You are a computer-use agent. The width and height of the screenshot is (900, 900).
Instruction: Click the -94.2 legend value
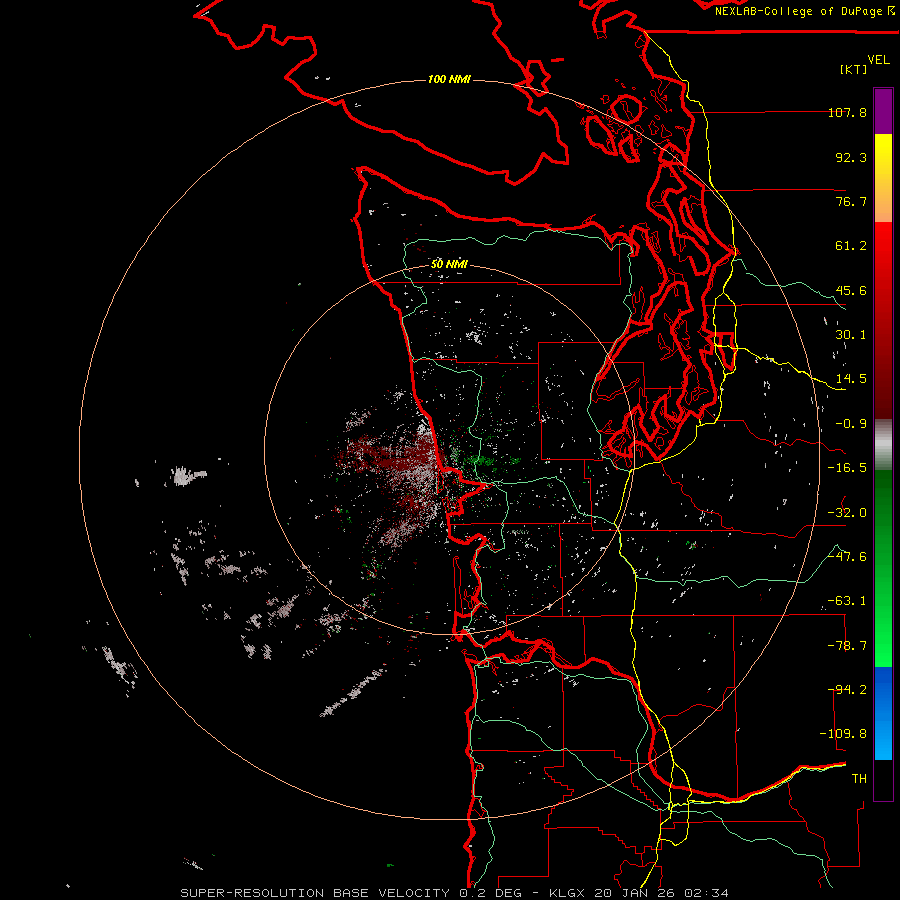[847, 690]
